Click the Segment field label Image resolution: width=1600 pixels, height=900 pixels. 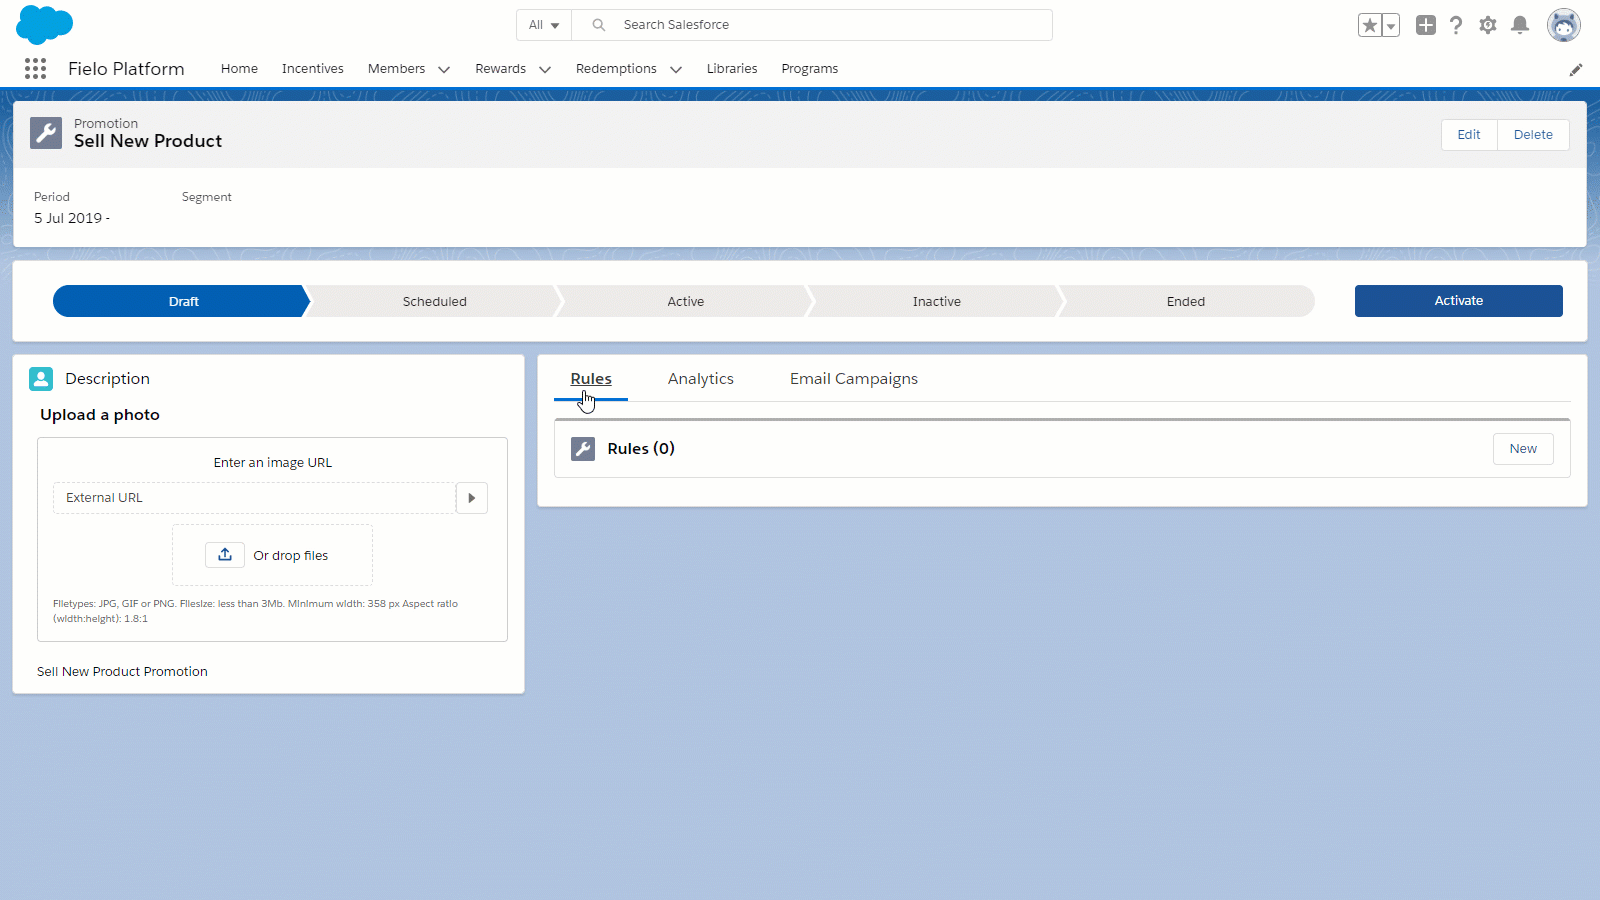207,197
